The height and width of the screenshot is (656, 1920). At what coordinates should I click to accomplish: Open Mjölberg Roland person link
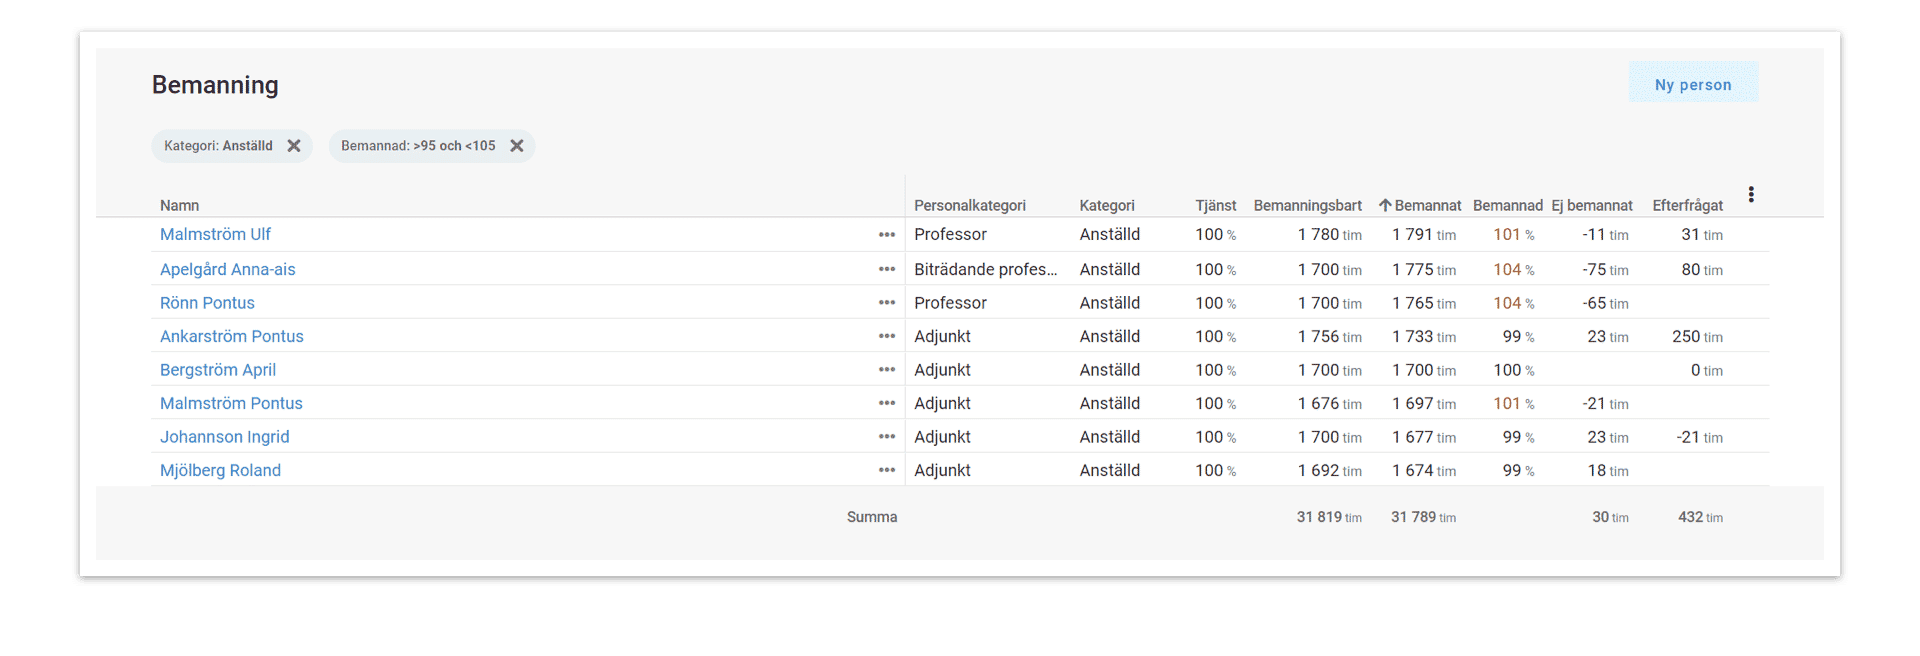[220, 471]
